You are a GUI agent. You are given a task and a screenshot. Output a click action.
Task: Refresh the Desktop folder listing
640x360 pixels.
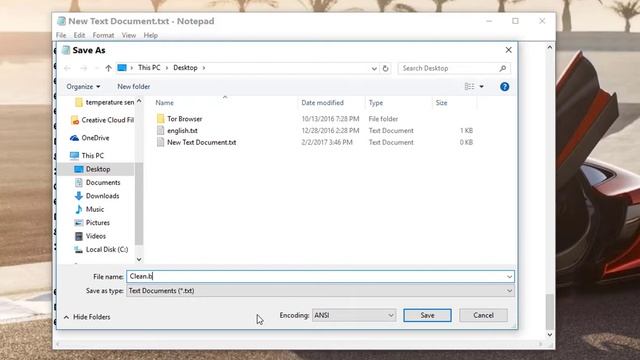tap(385, 68)
